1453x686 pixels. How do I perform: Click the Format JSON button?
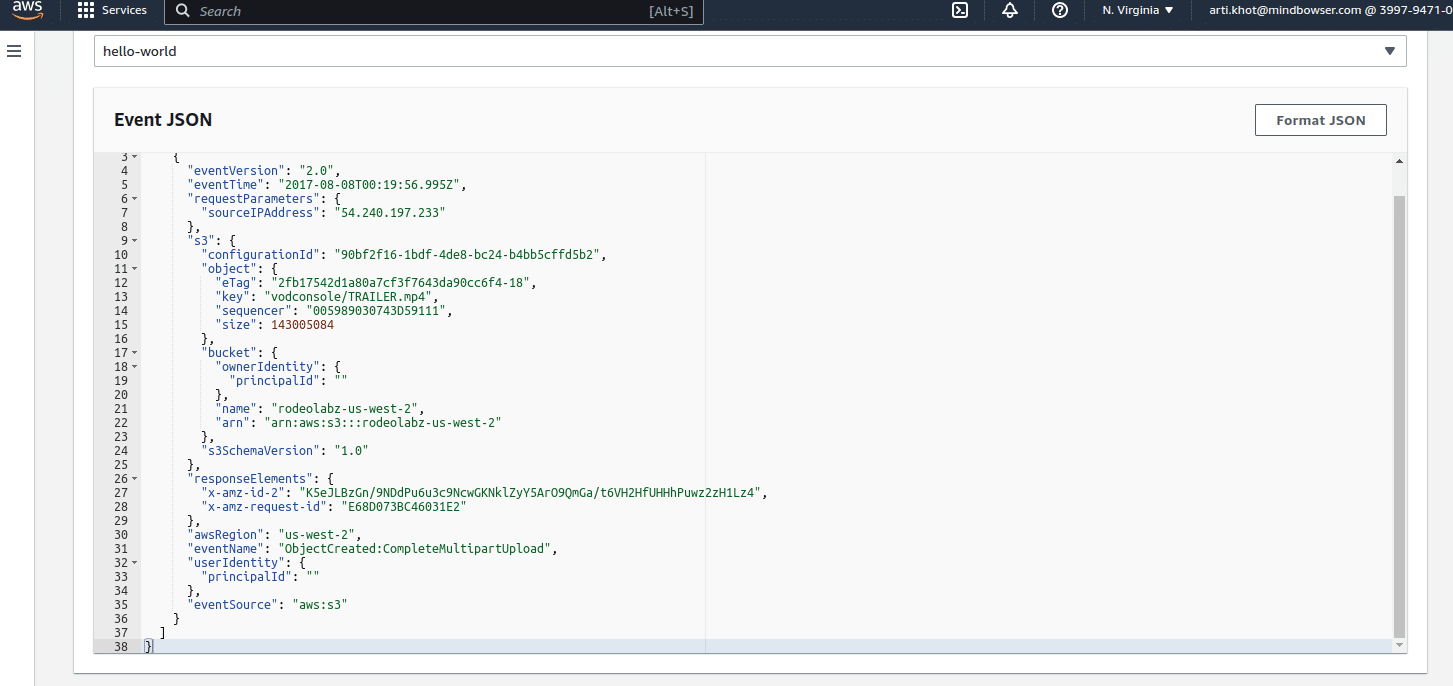click(1320, 120)
